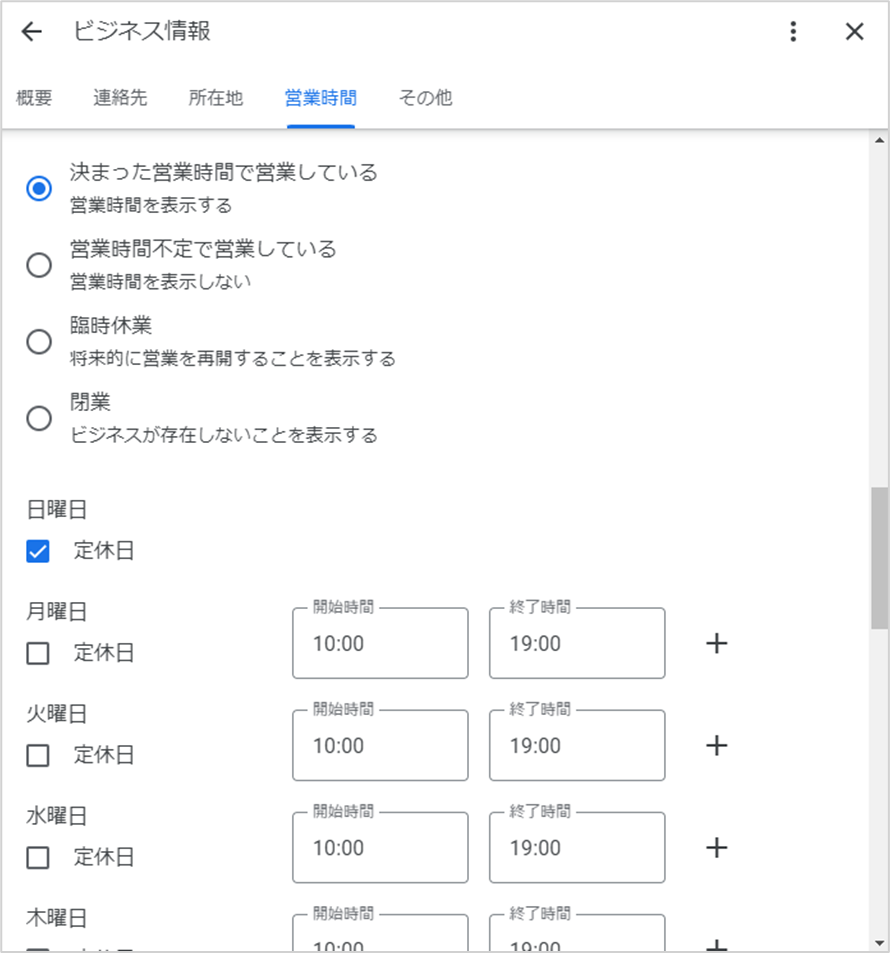Click the 営業時間を表示する description text
This screenshot has height=953, width=890.
[x=151, y=205]
